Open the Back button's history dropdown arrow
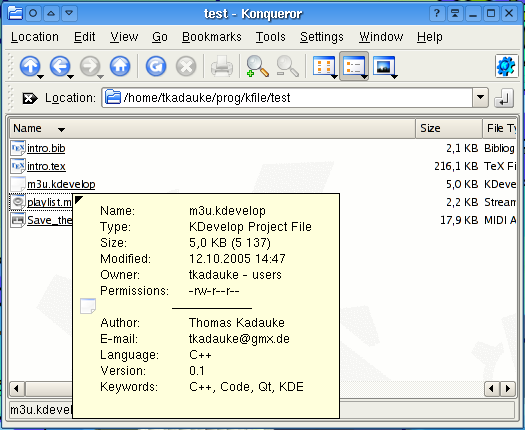Viewport: 525px width, 430px height. 71,77
